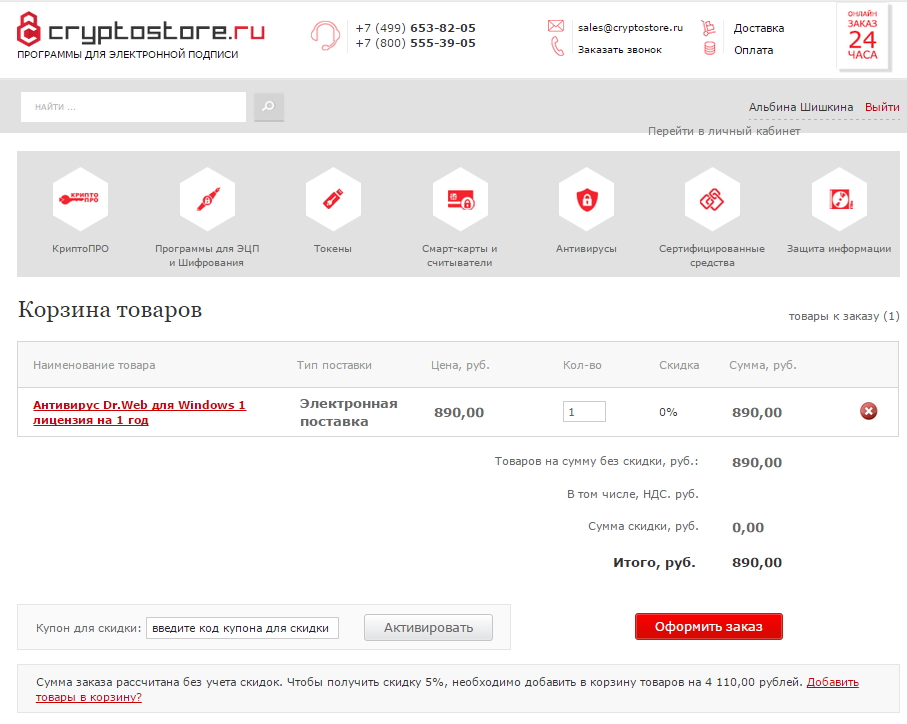The image size is (907, 724).
Task: Select the Антивирусы menu label
Action: point(586,249)
